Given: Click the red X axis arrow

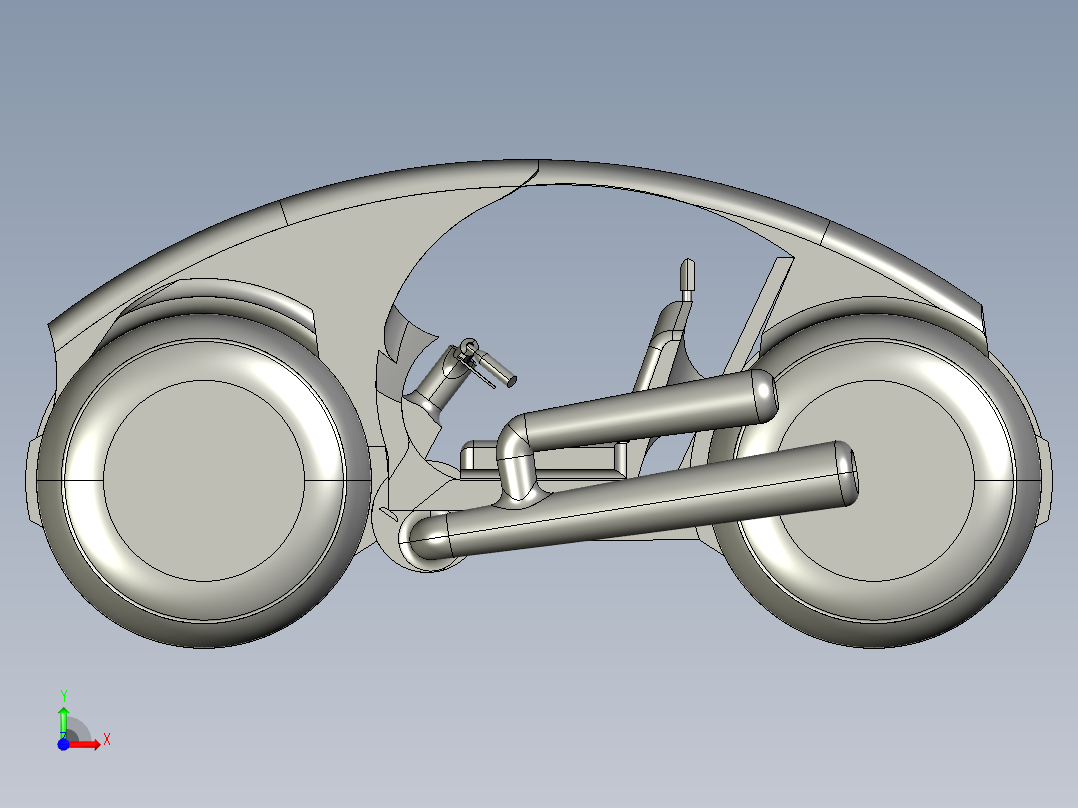Looking at the screenshot, I should coord(84,745).
